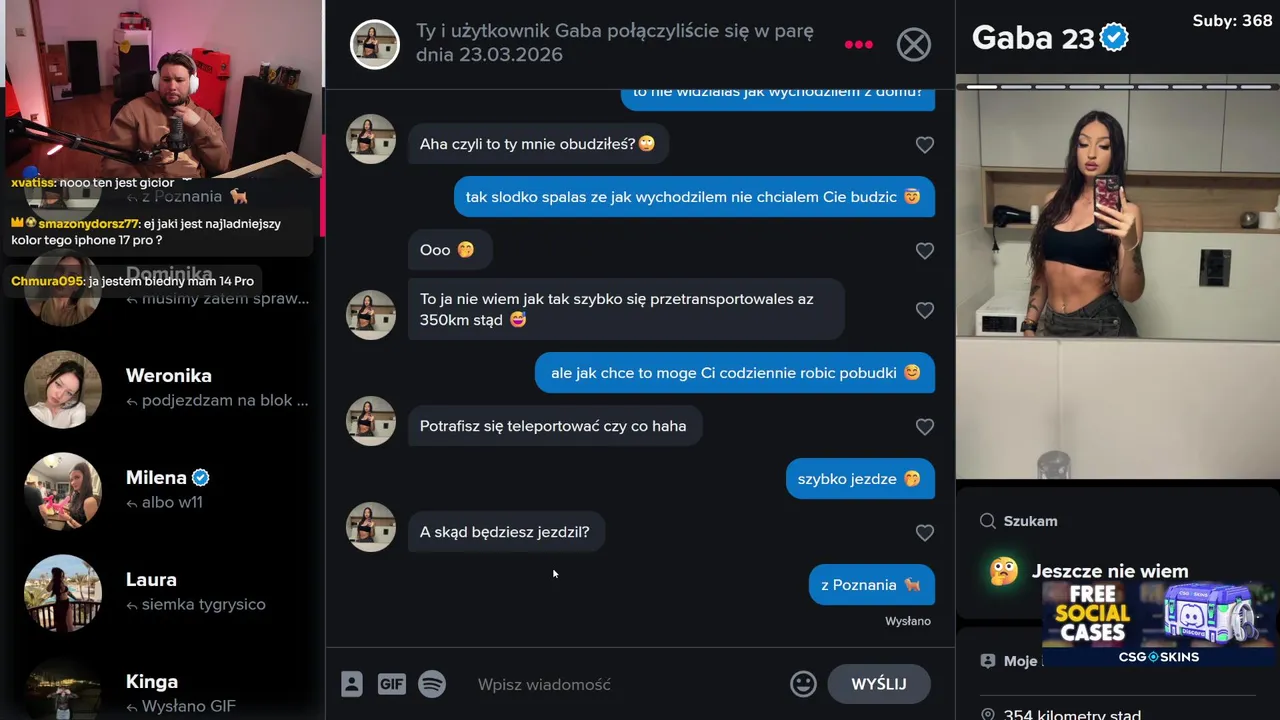The height and width of the screenshot is (720, 1280).
Task: Close the chat with the X icon
Action: 914,44
